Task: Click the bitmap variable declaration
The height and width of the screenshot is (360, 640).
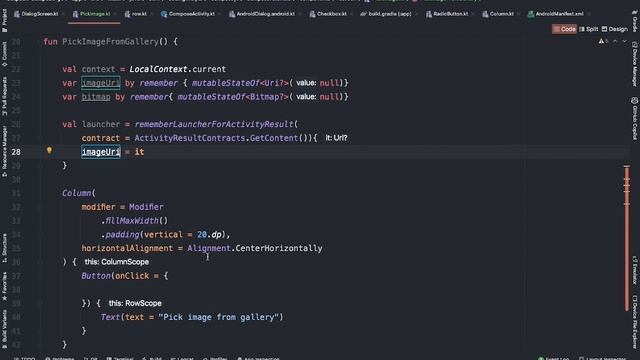Action: [96, 97]
